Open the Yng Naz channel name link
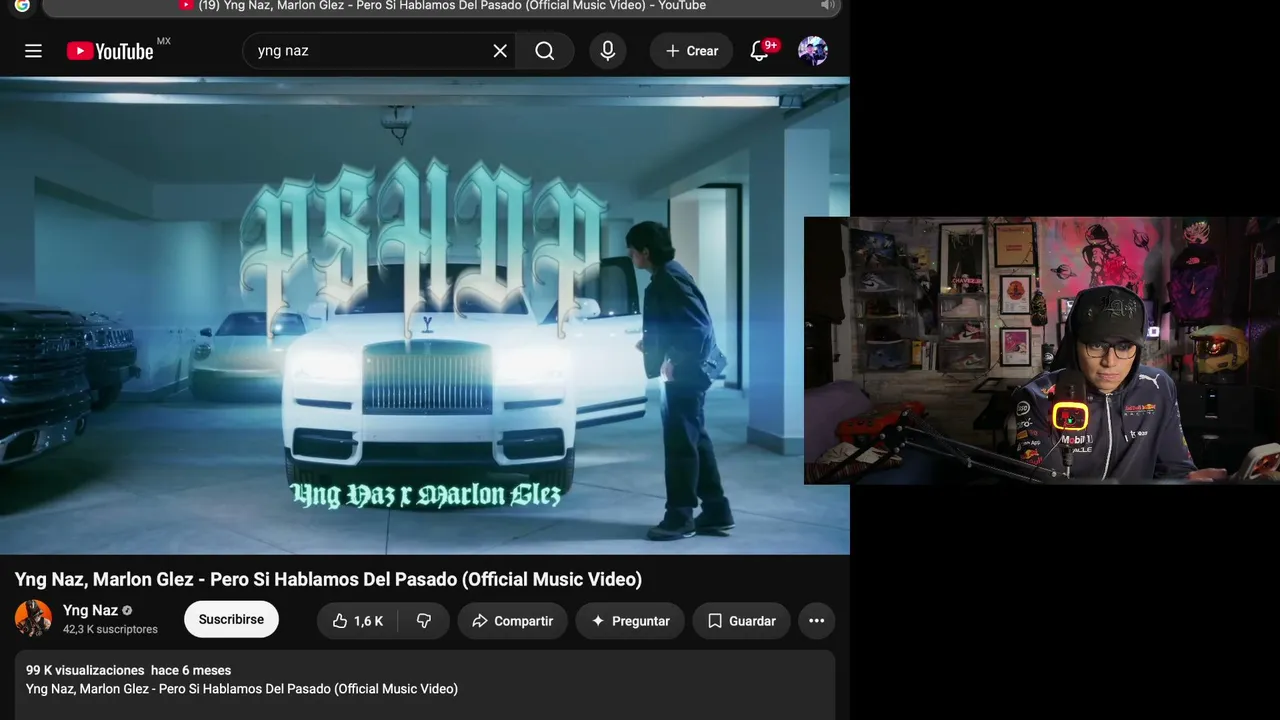Screen dimensions: 1280x720 tap(90, 610)
